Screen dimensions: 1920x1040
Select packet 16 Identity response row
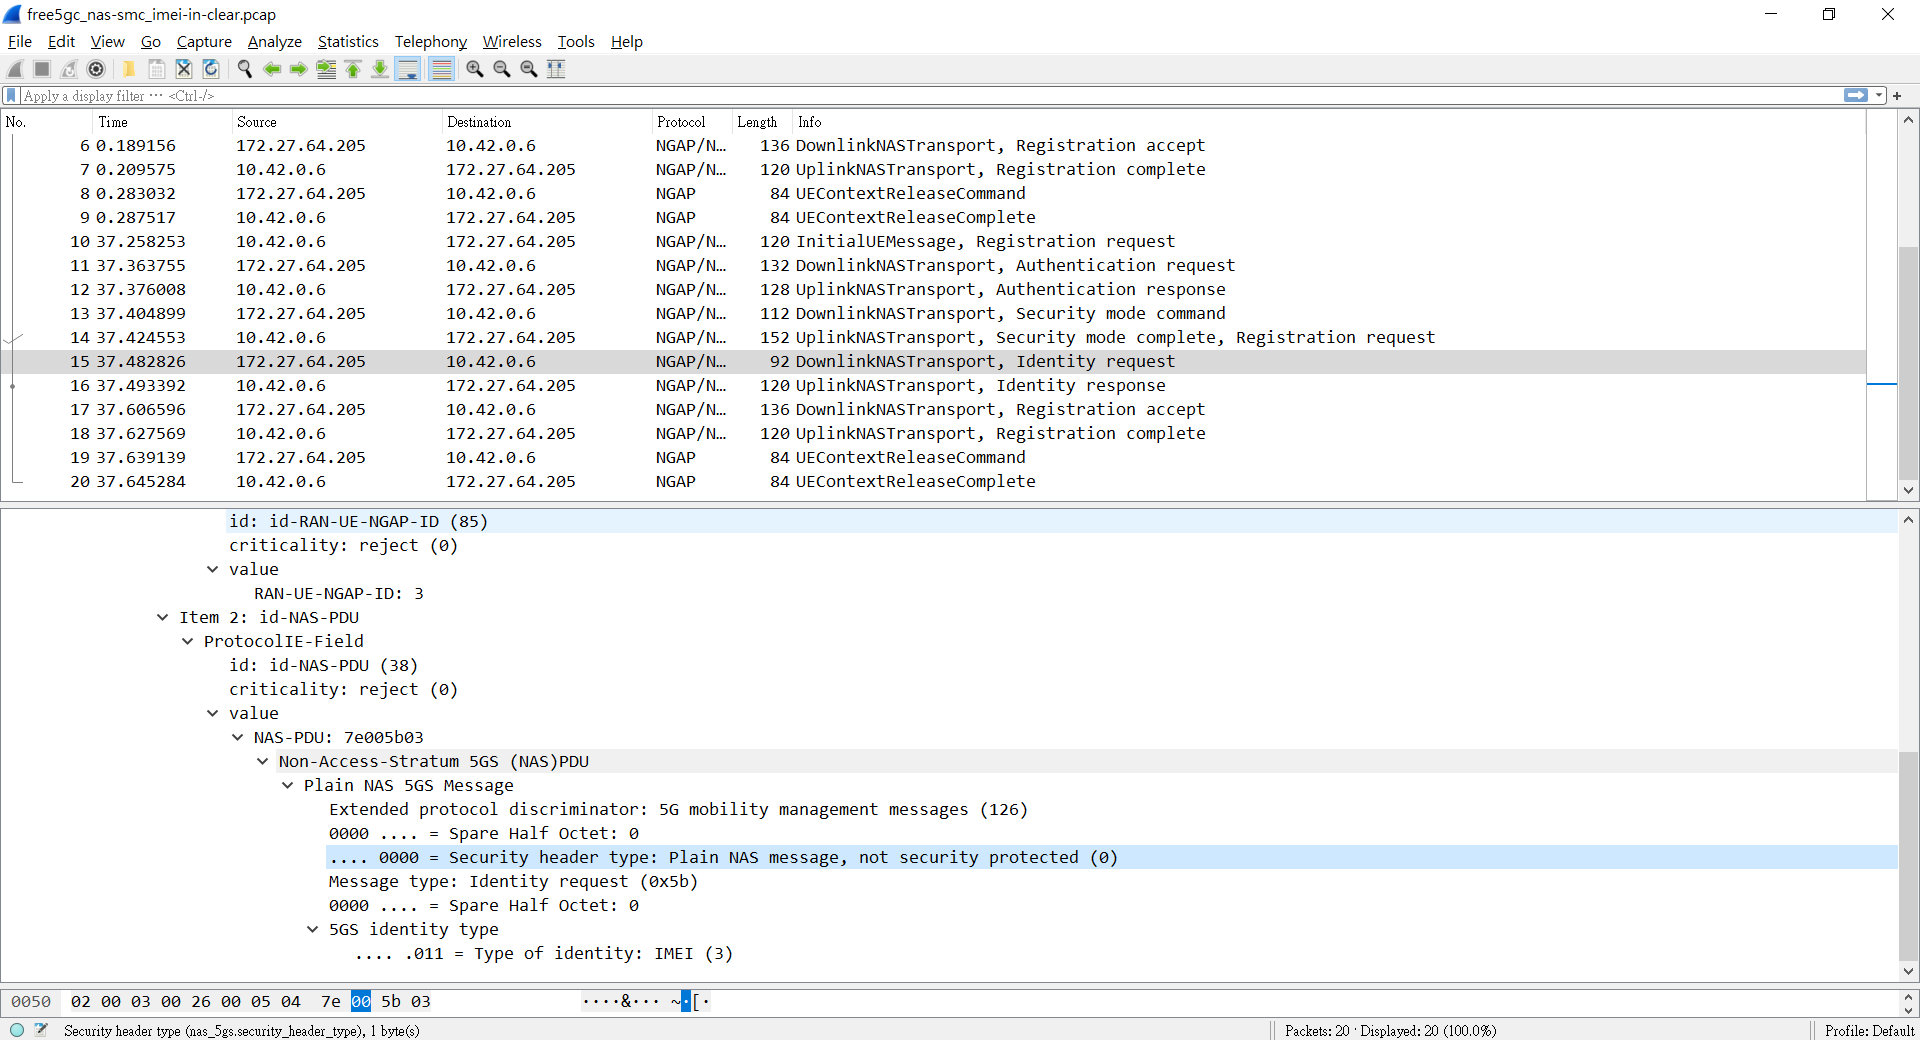[x=933, y=386]
